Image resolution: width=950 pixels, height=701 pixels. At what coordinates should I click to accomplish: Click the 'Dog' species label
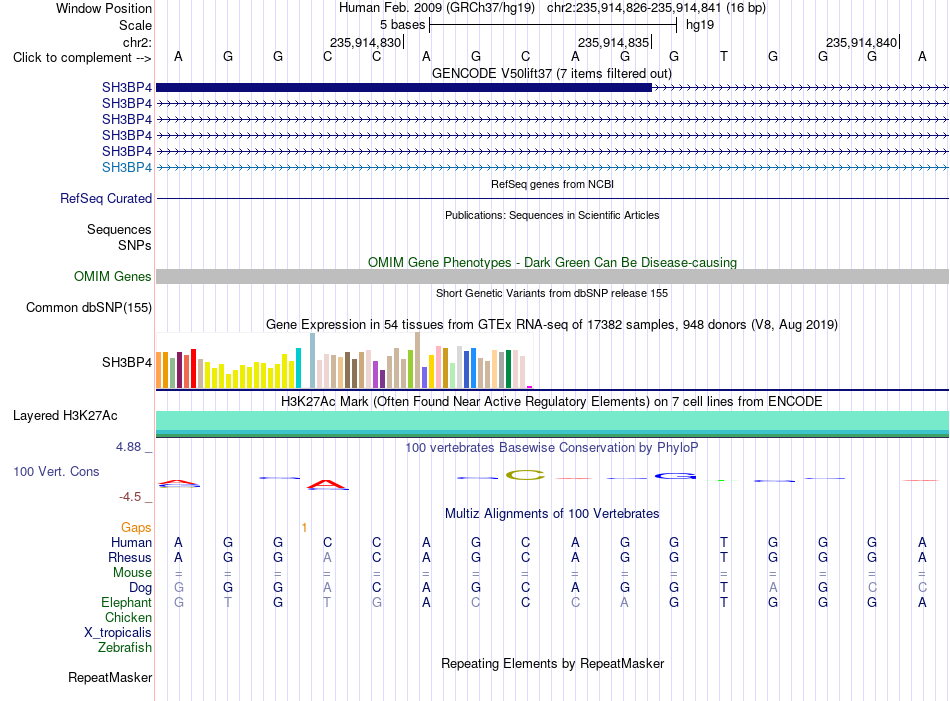point(140,588)
